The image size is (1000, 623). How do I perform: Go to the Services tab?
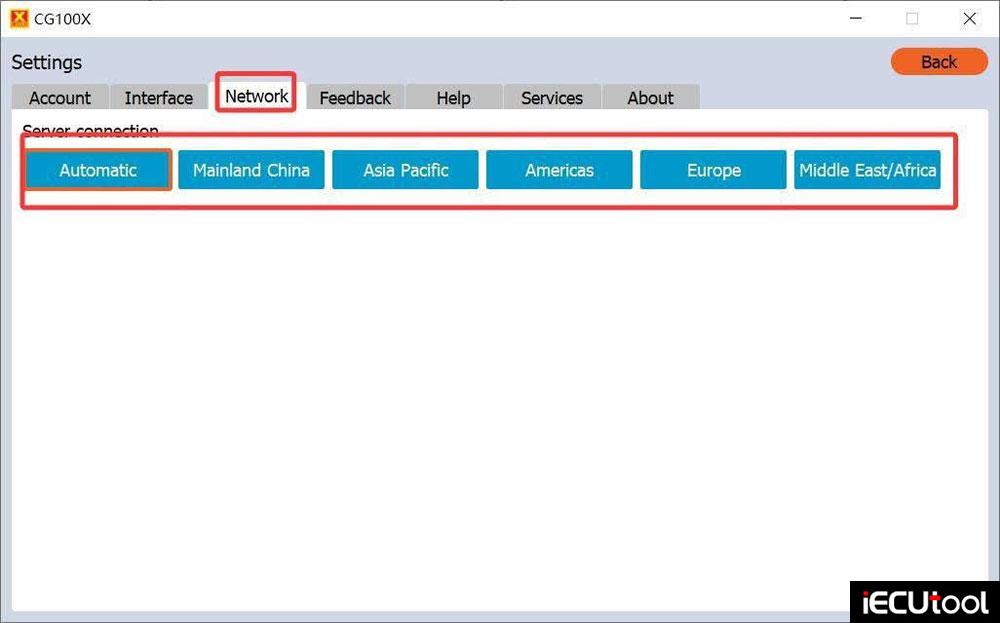[551, 97]
